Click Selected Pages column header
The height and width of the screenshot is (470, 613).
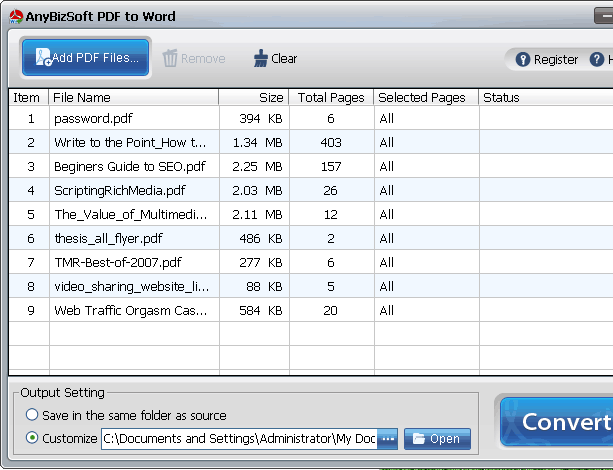coord(426,97)
